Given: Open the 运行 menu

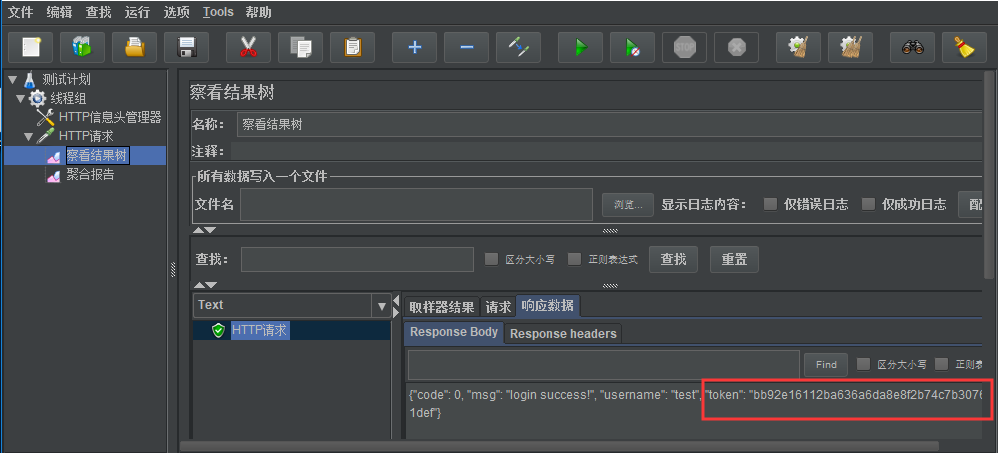Looking at the screenshot, I should [137, 12].
